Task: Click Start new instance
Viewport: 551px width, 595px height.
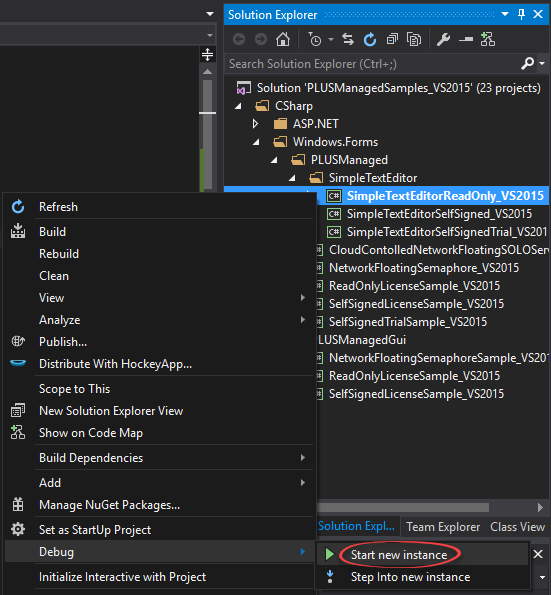Action: point(422,555)
